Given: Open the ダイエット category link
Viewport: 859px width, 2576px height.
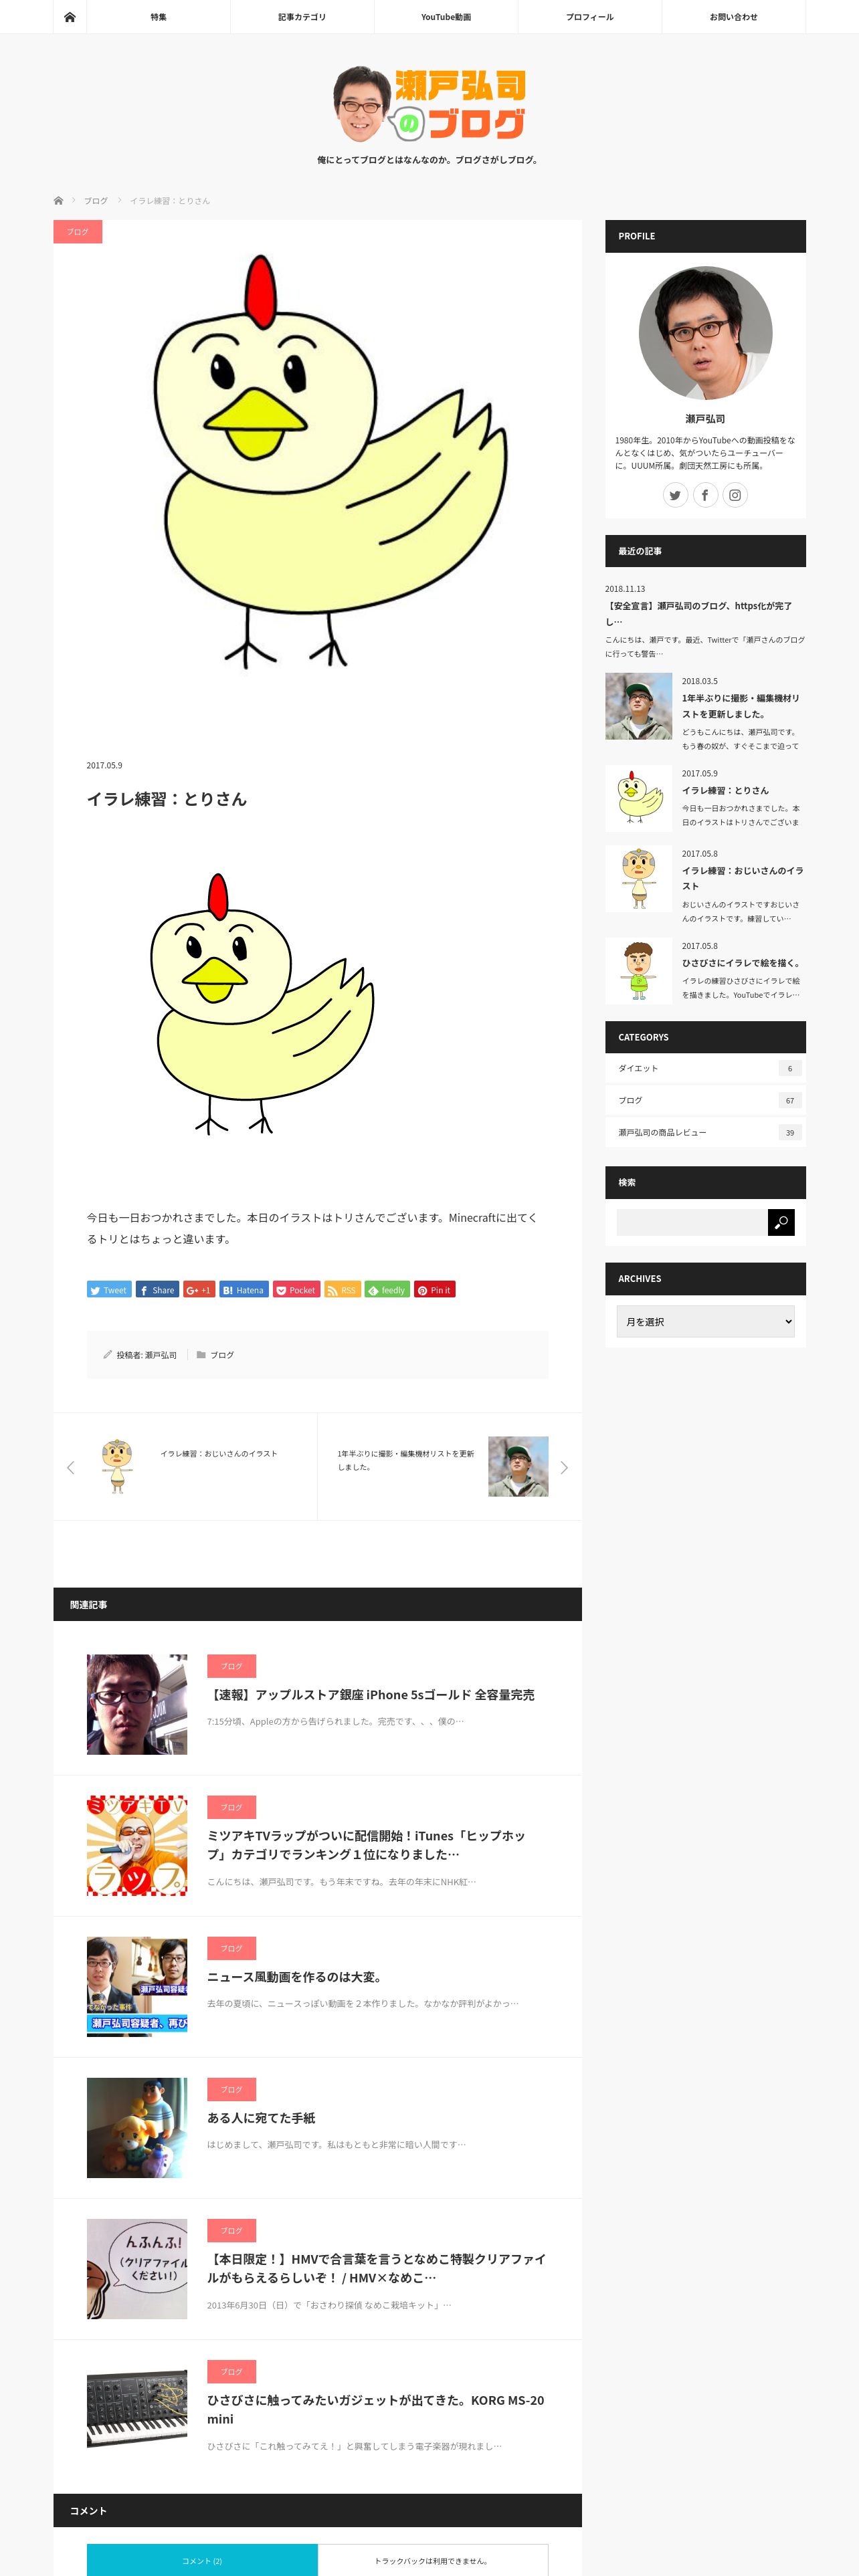Looking at the screenshot, I should point(638,1068).
